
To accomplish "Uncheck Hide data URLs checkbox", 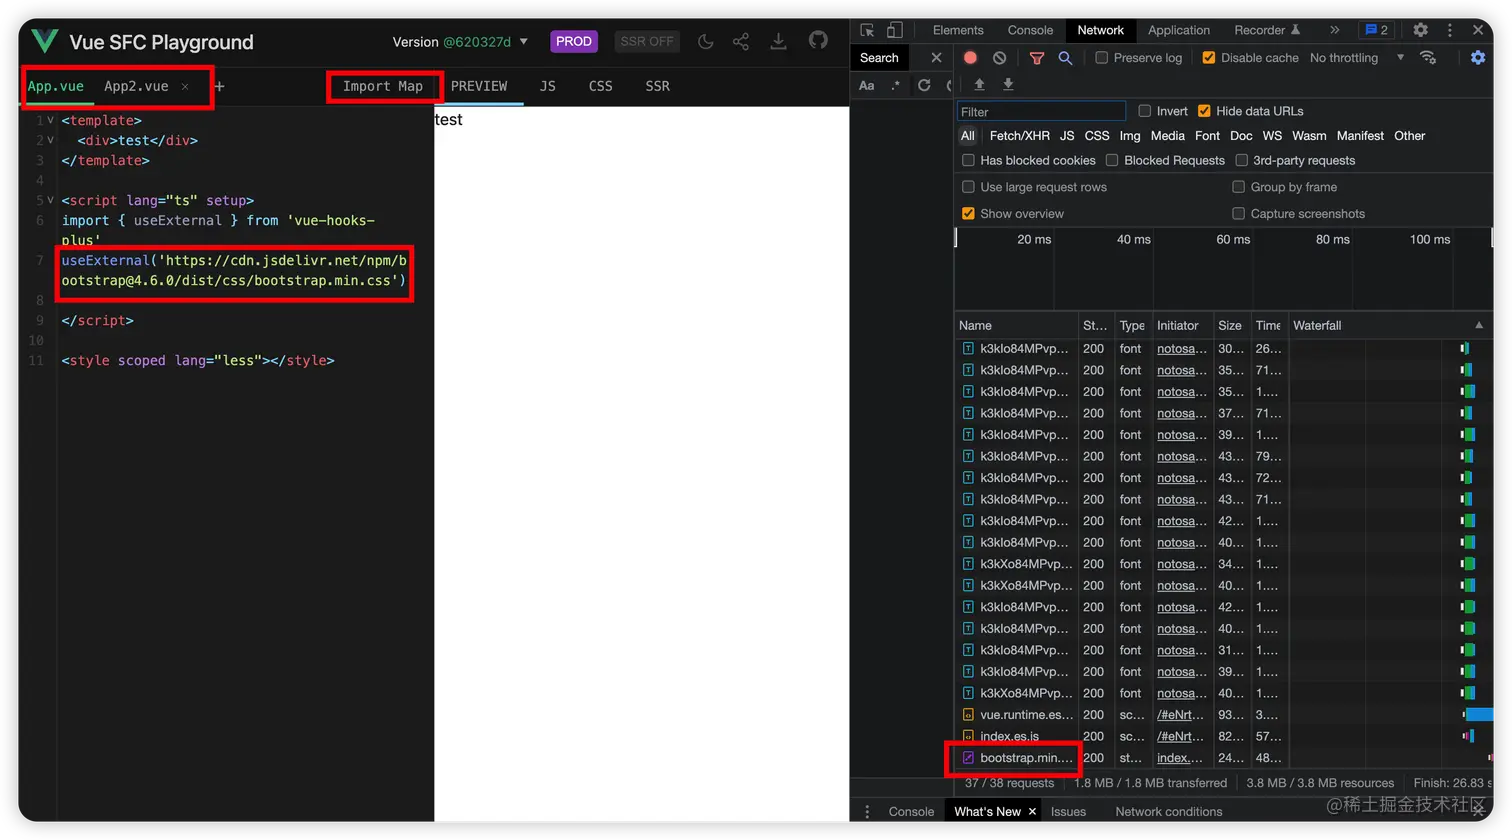I will pyautogui.click(x=1204, y=111).
